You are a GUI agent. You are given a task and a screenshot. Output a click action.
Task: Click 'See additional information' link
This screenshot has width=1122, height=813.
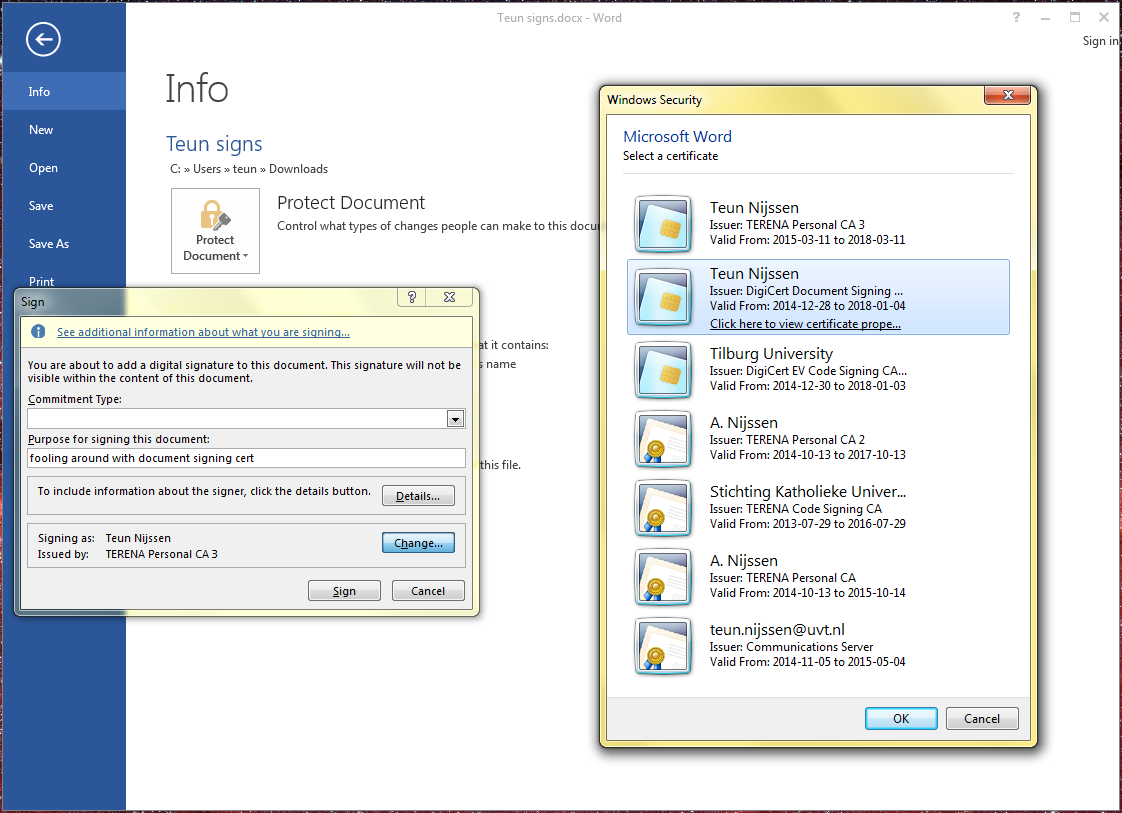point(203,332)
